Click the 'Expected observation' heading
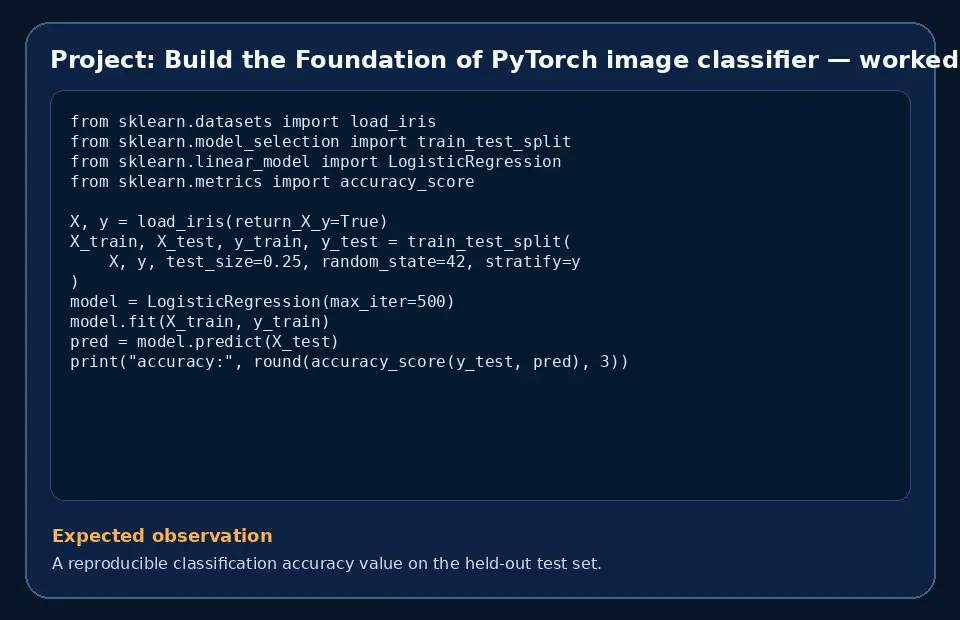This screenshot has width=960, height=620. point(162,536)
